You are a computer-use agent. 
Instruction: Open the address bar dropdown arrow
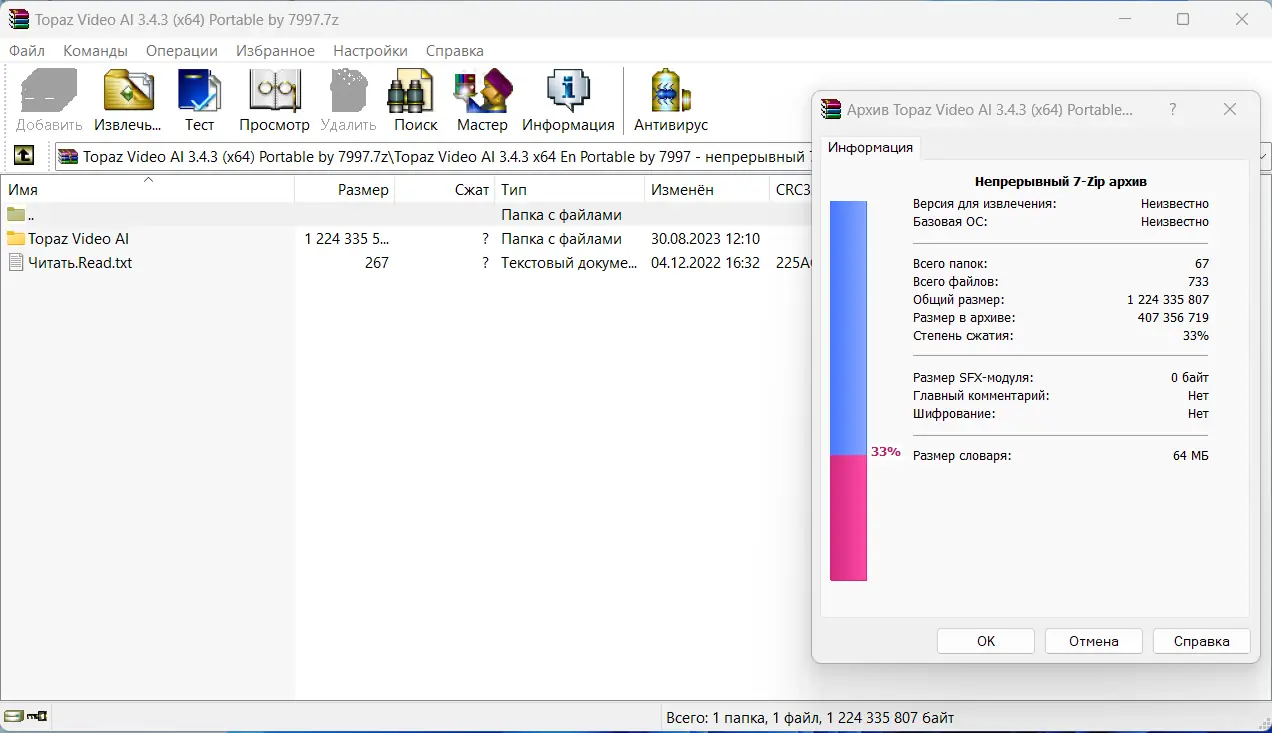(x=1262, y=156)
